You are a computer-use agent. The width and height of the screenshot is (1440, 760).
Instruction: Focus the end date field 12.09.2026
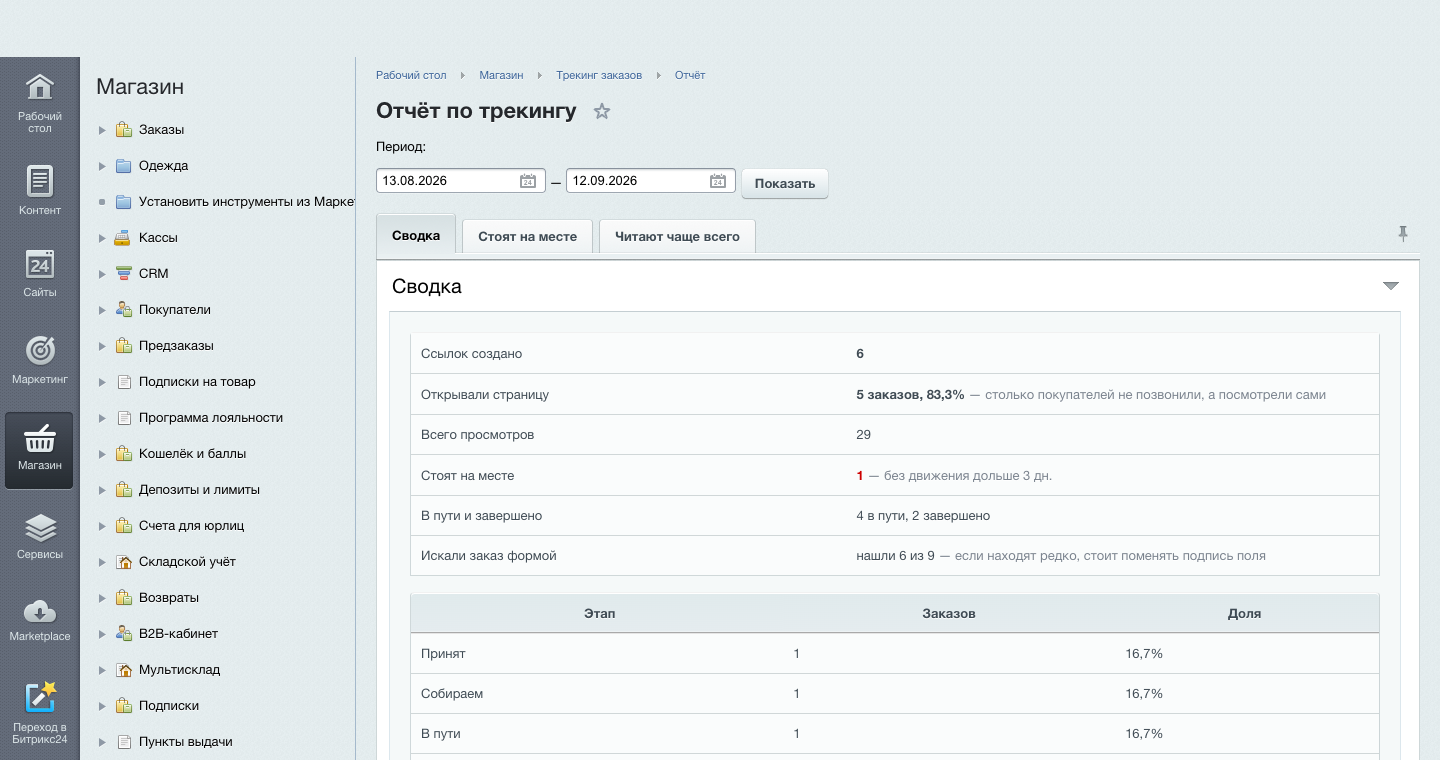click(651, 181)
